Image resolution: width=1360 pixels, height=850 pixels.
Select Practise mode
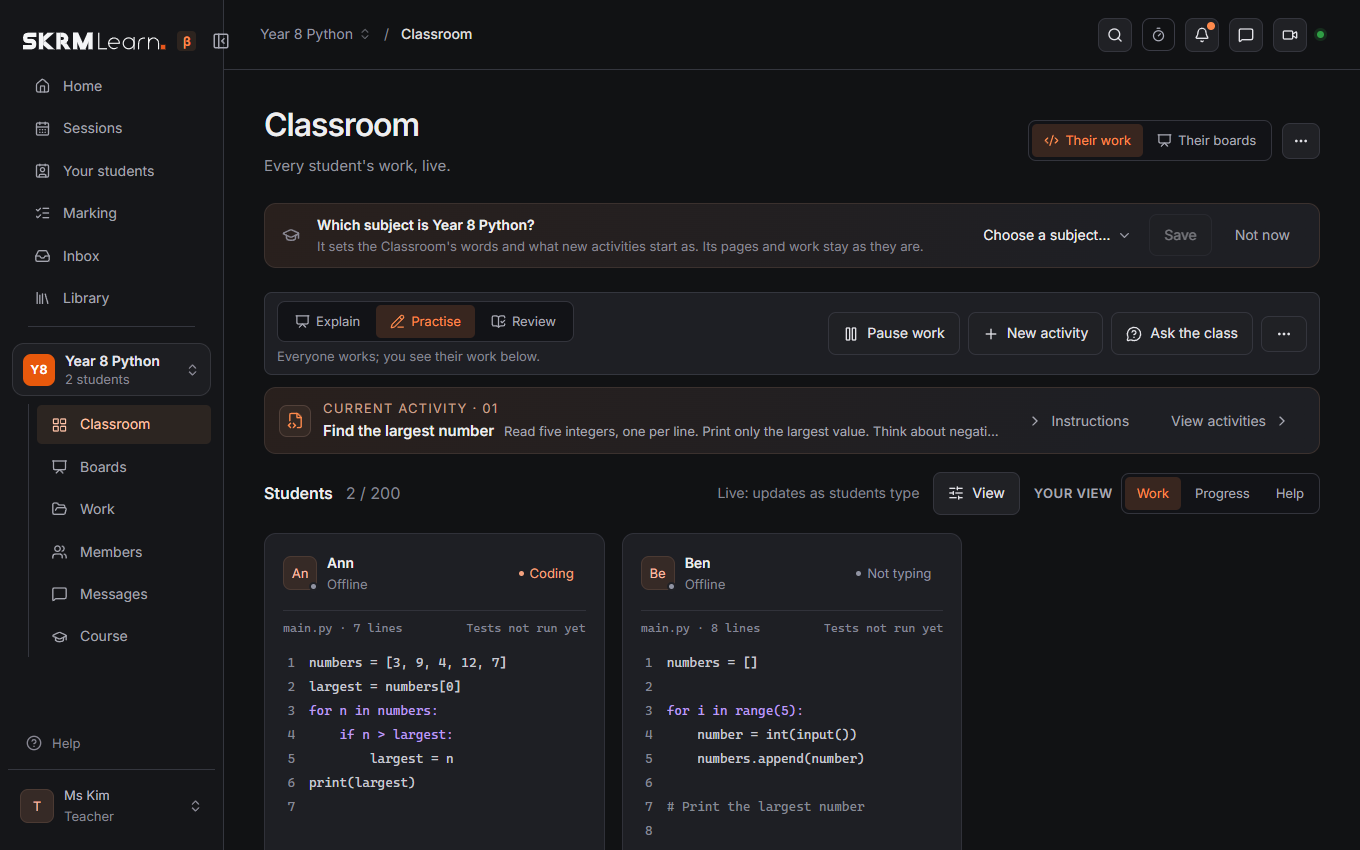pos(425,322)
